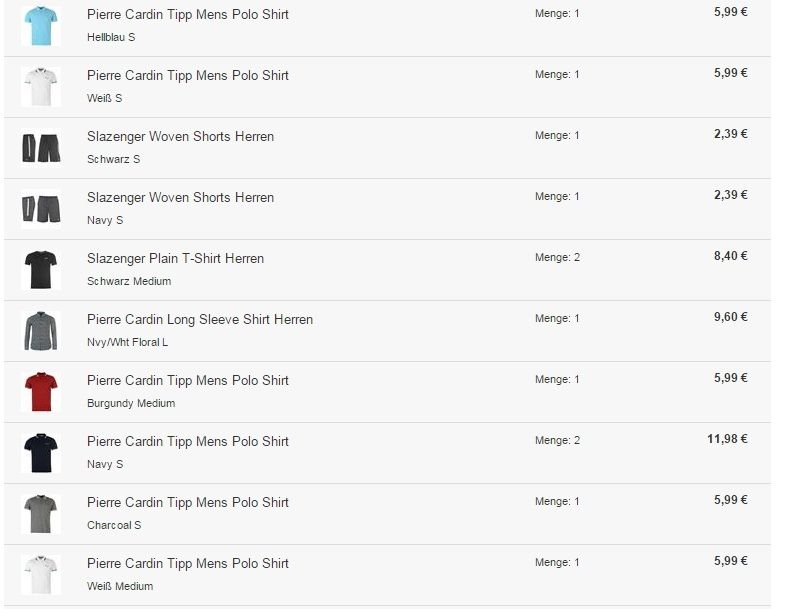
Task: Click the Pierre Cardin Long Sleeve Shirt Herren title
Action: (199, 319)
